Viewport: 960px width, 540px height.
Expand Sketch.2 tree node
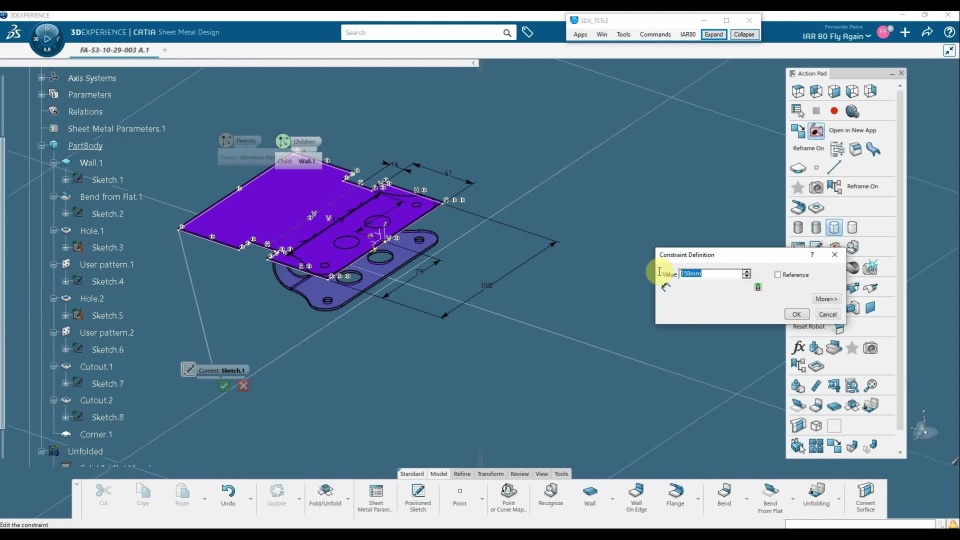point(65,213)
